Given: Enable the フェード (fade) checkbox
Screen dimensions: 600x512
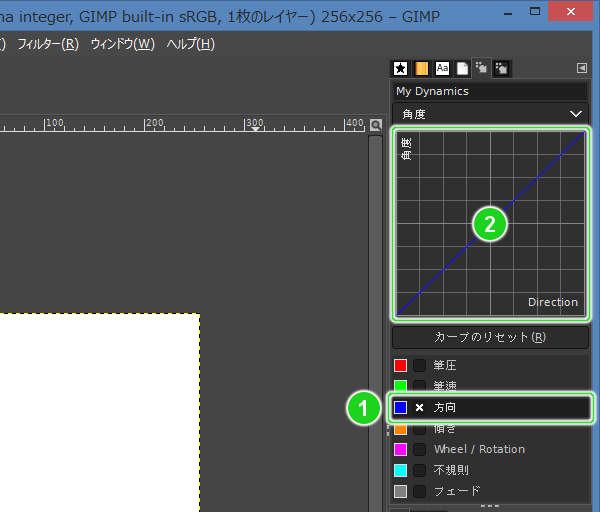Looking at the screenshot, I should click(420, 491).
